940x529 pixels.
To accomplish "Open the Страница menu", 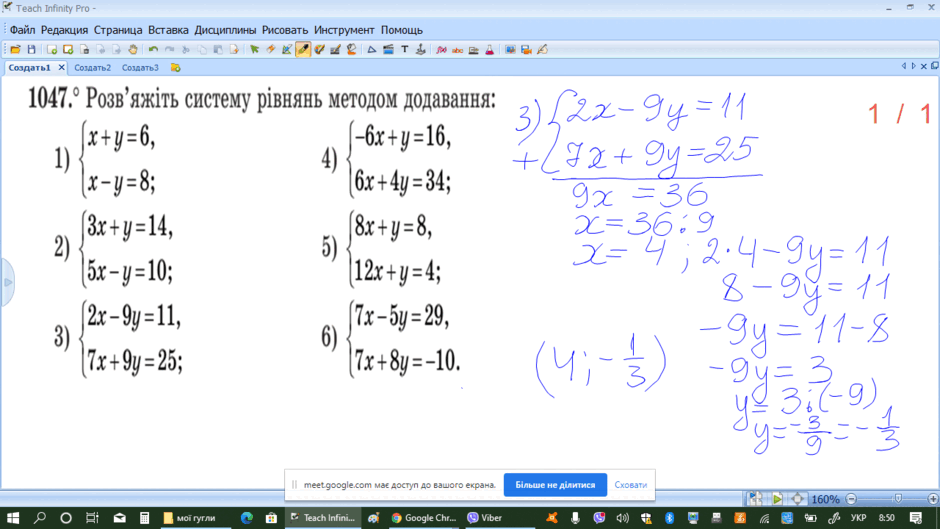I will point(118,30).
